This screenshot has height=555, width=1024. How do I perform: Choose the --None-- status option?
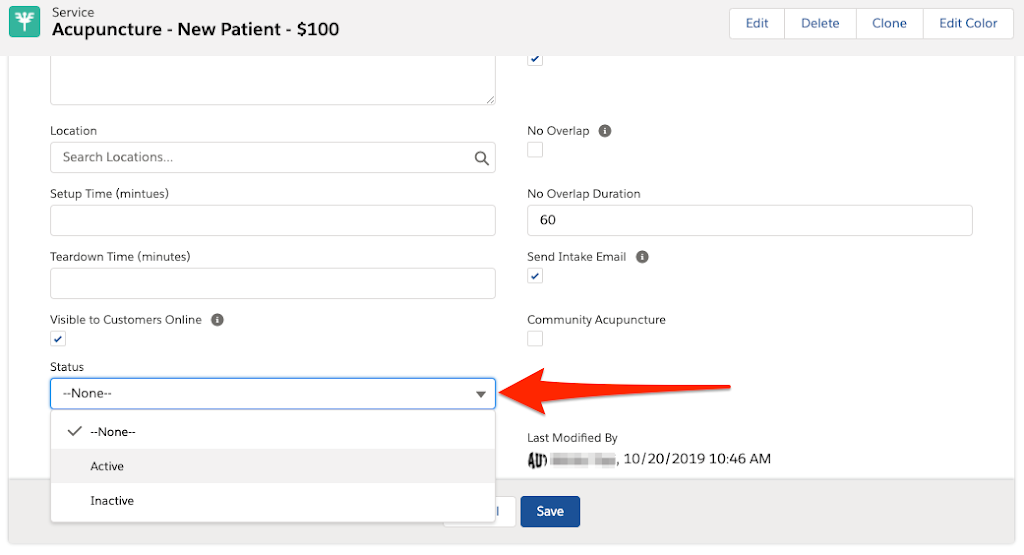point(112,432)
